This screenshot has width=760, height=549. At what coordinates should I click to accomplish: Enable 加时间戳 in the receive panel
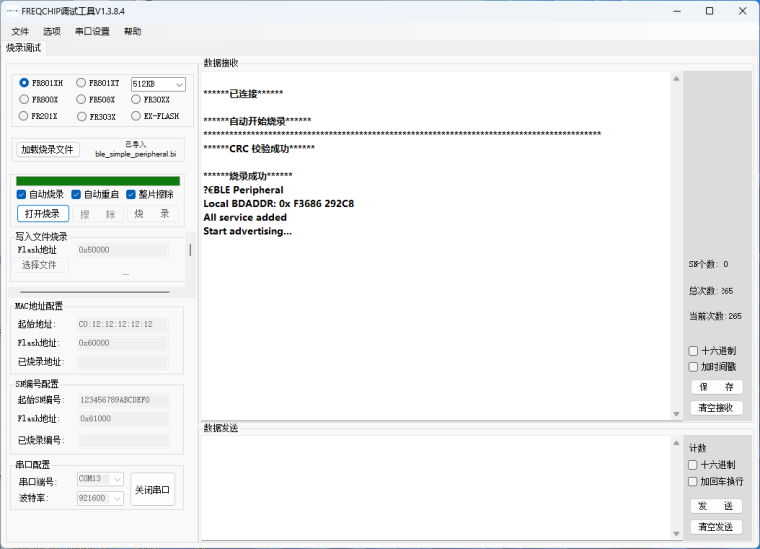(694, 367)
